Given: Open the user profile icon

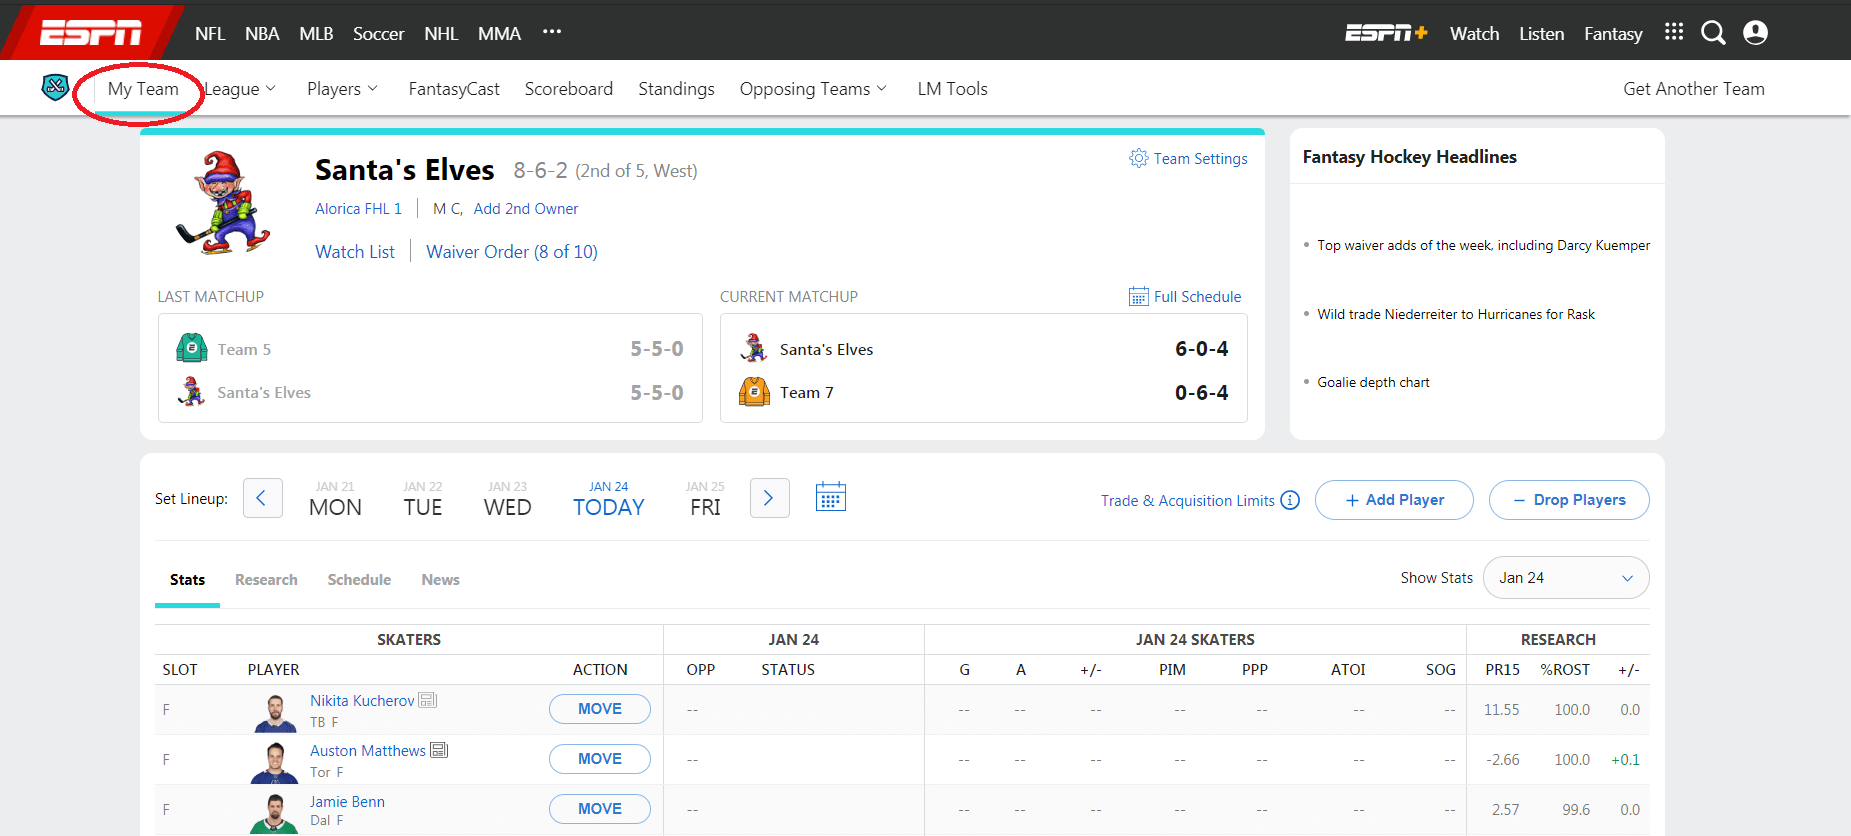Looking at the screenshot, I should 1755,33.
